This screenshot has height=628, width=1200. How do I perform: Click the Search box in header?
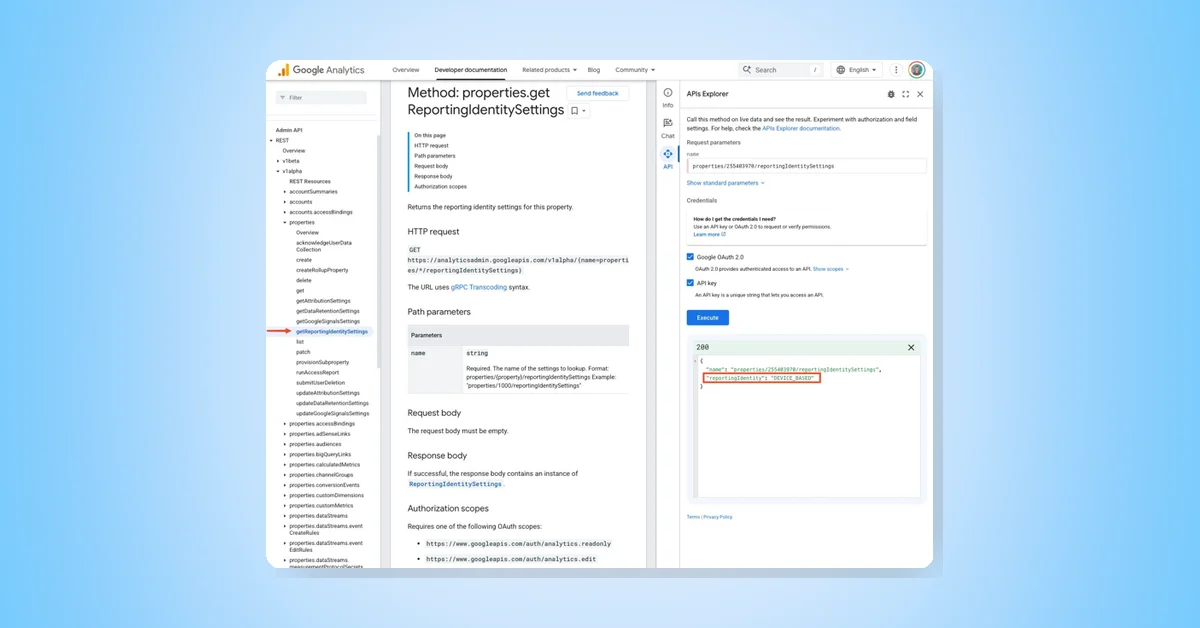point(781,70)
